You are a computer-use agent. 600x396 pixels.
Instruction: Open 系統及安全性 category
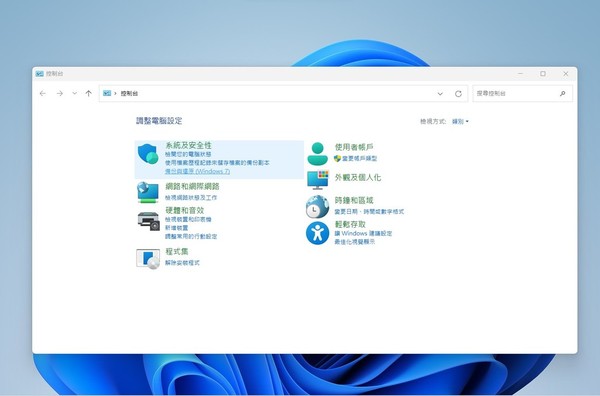tap(188, 145)
